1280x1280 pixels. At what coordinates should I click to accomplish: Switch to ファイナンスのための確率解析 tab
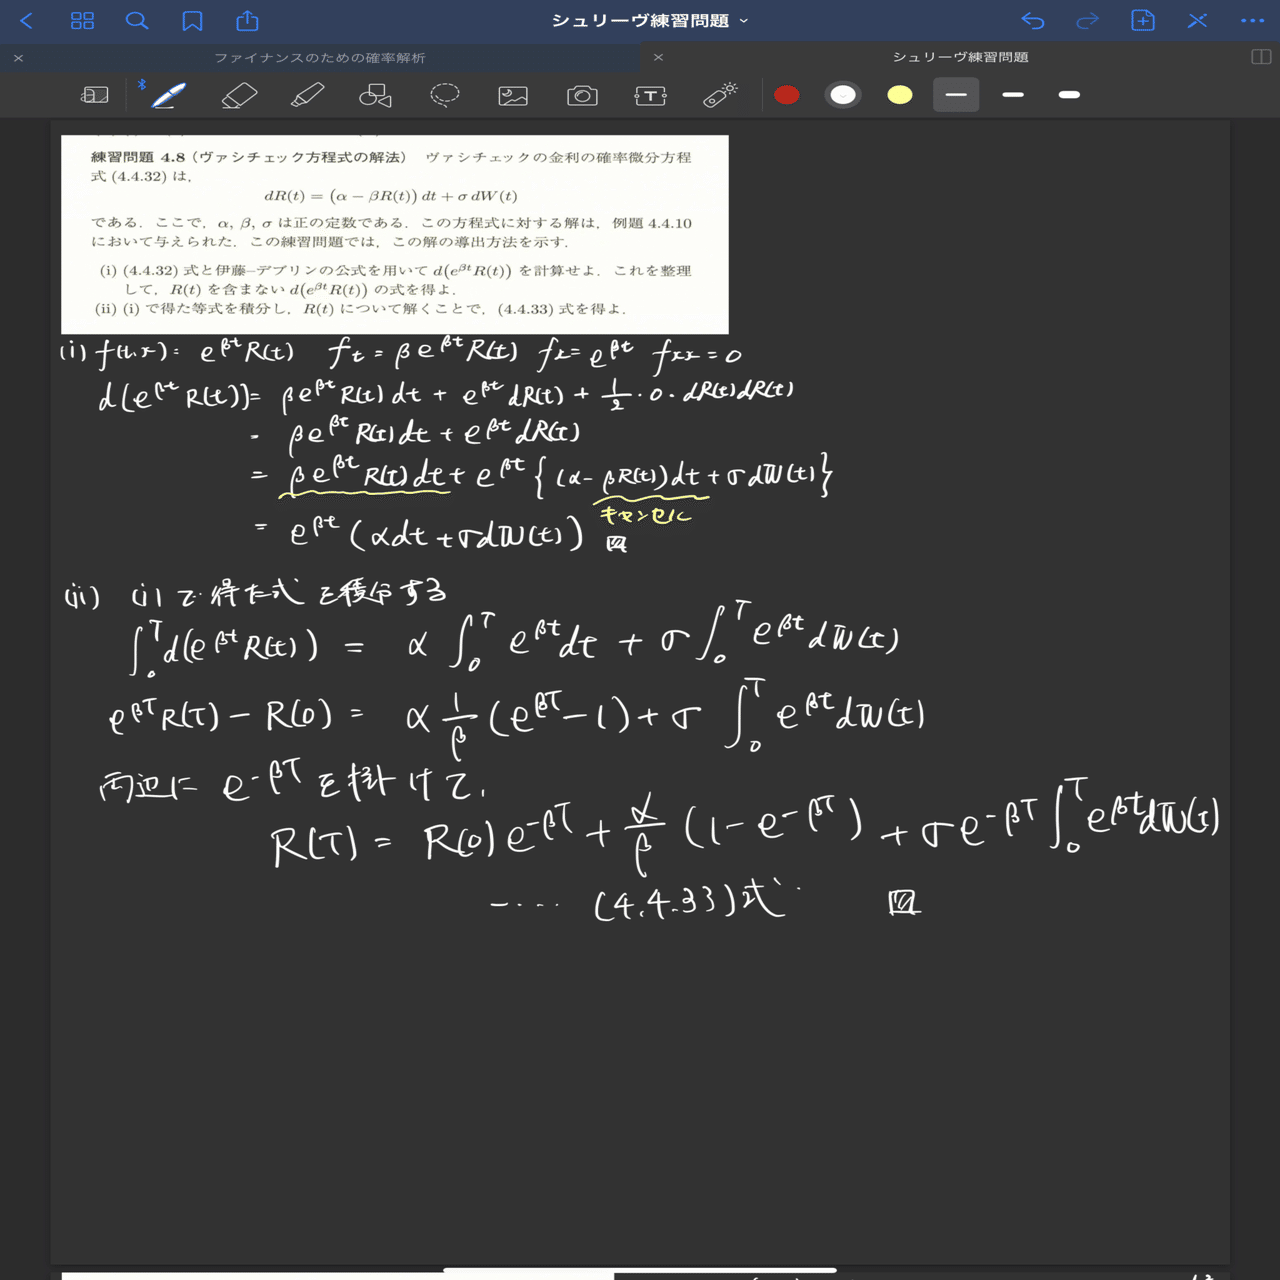tap(320, 58)
